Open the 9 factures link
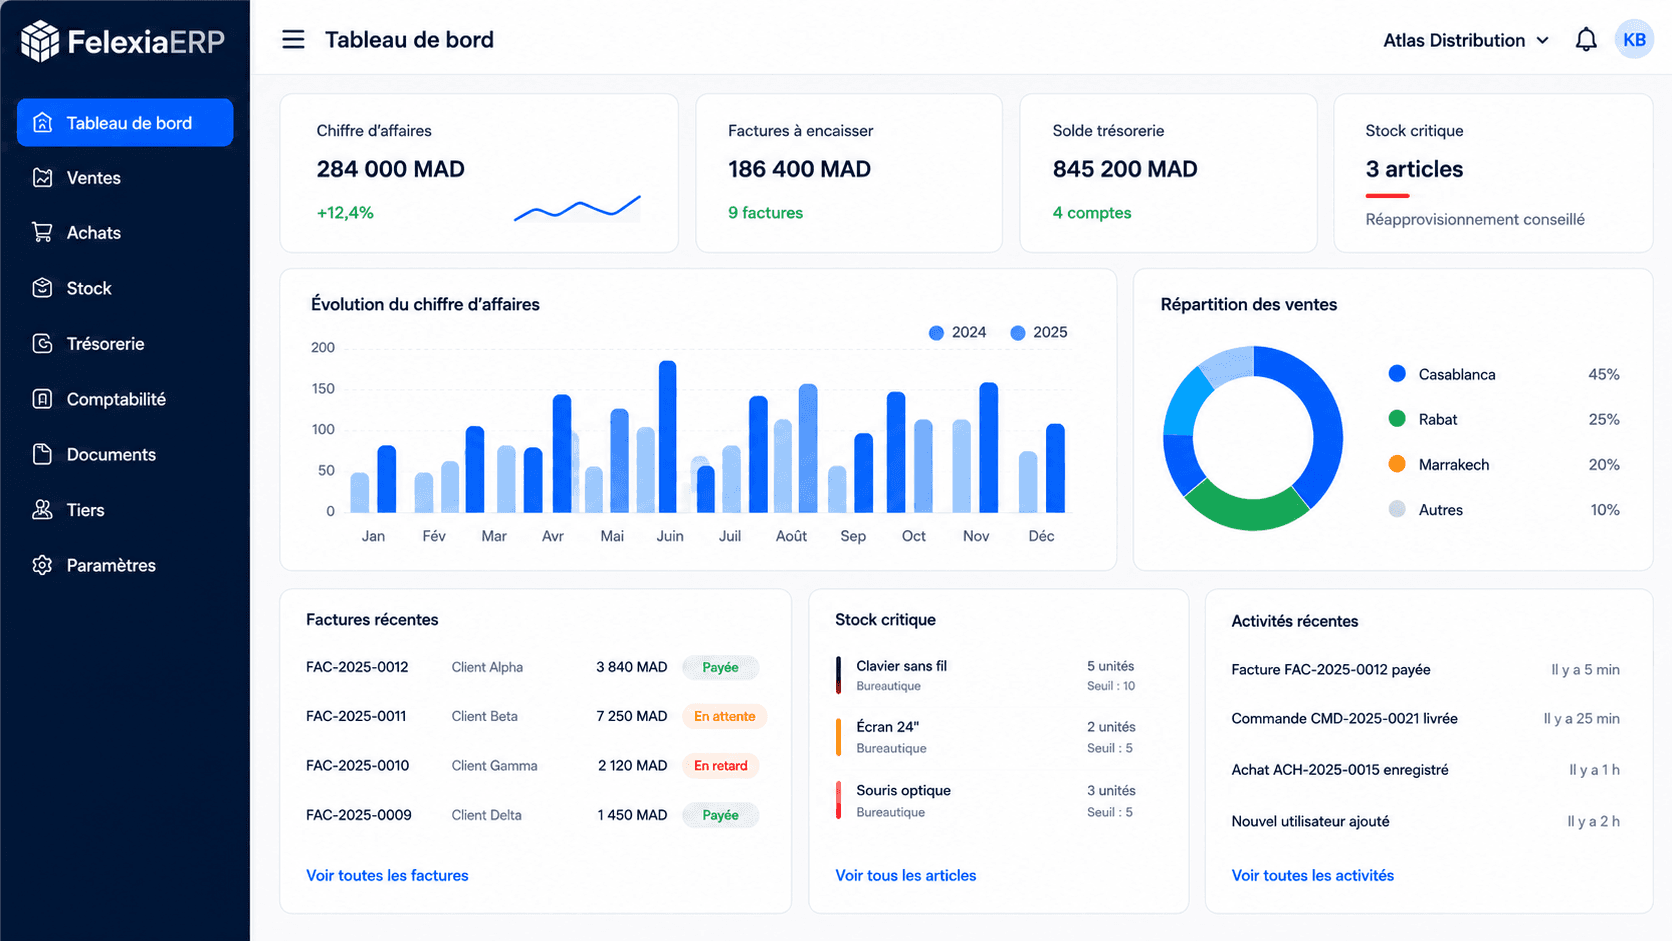The width and height of the screenshot is (1672, 941). click(765, 212)
